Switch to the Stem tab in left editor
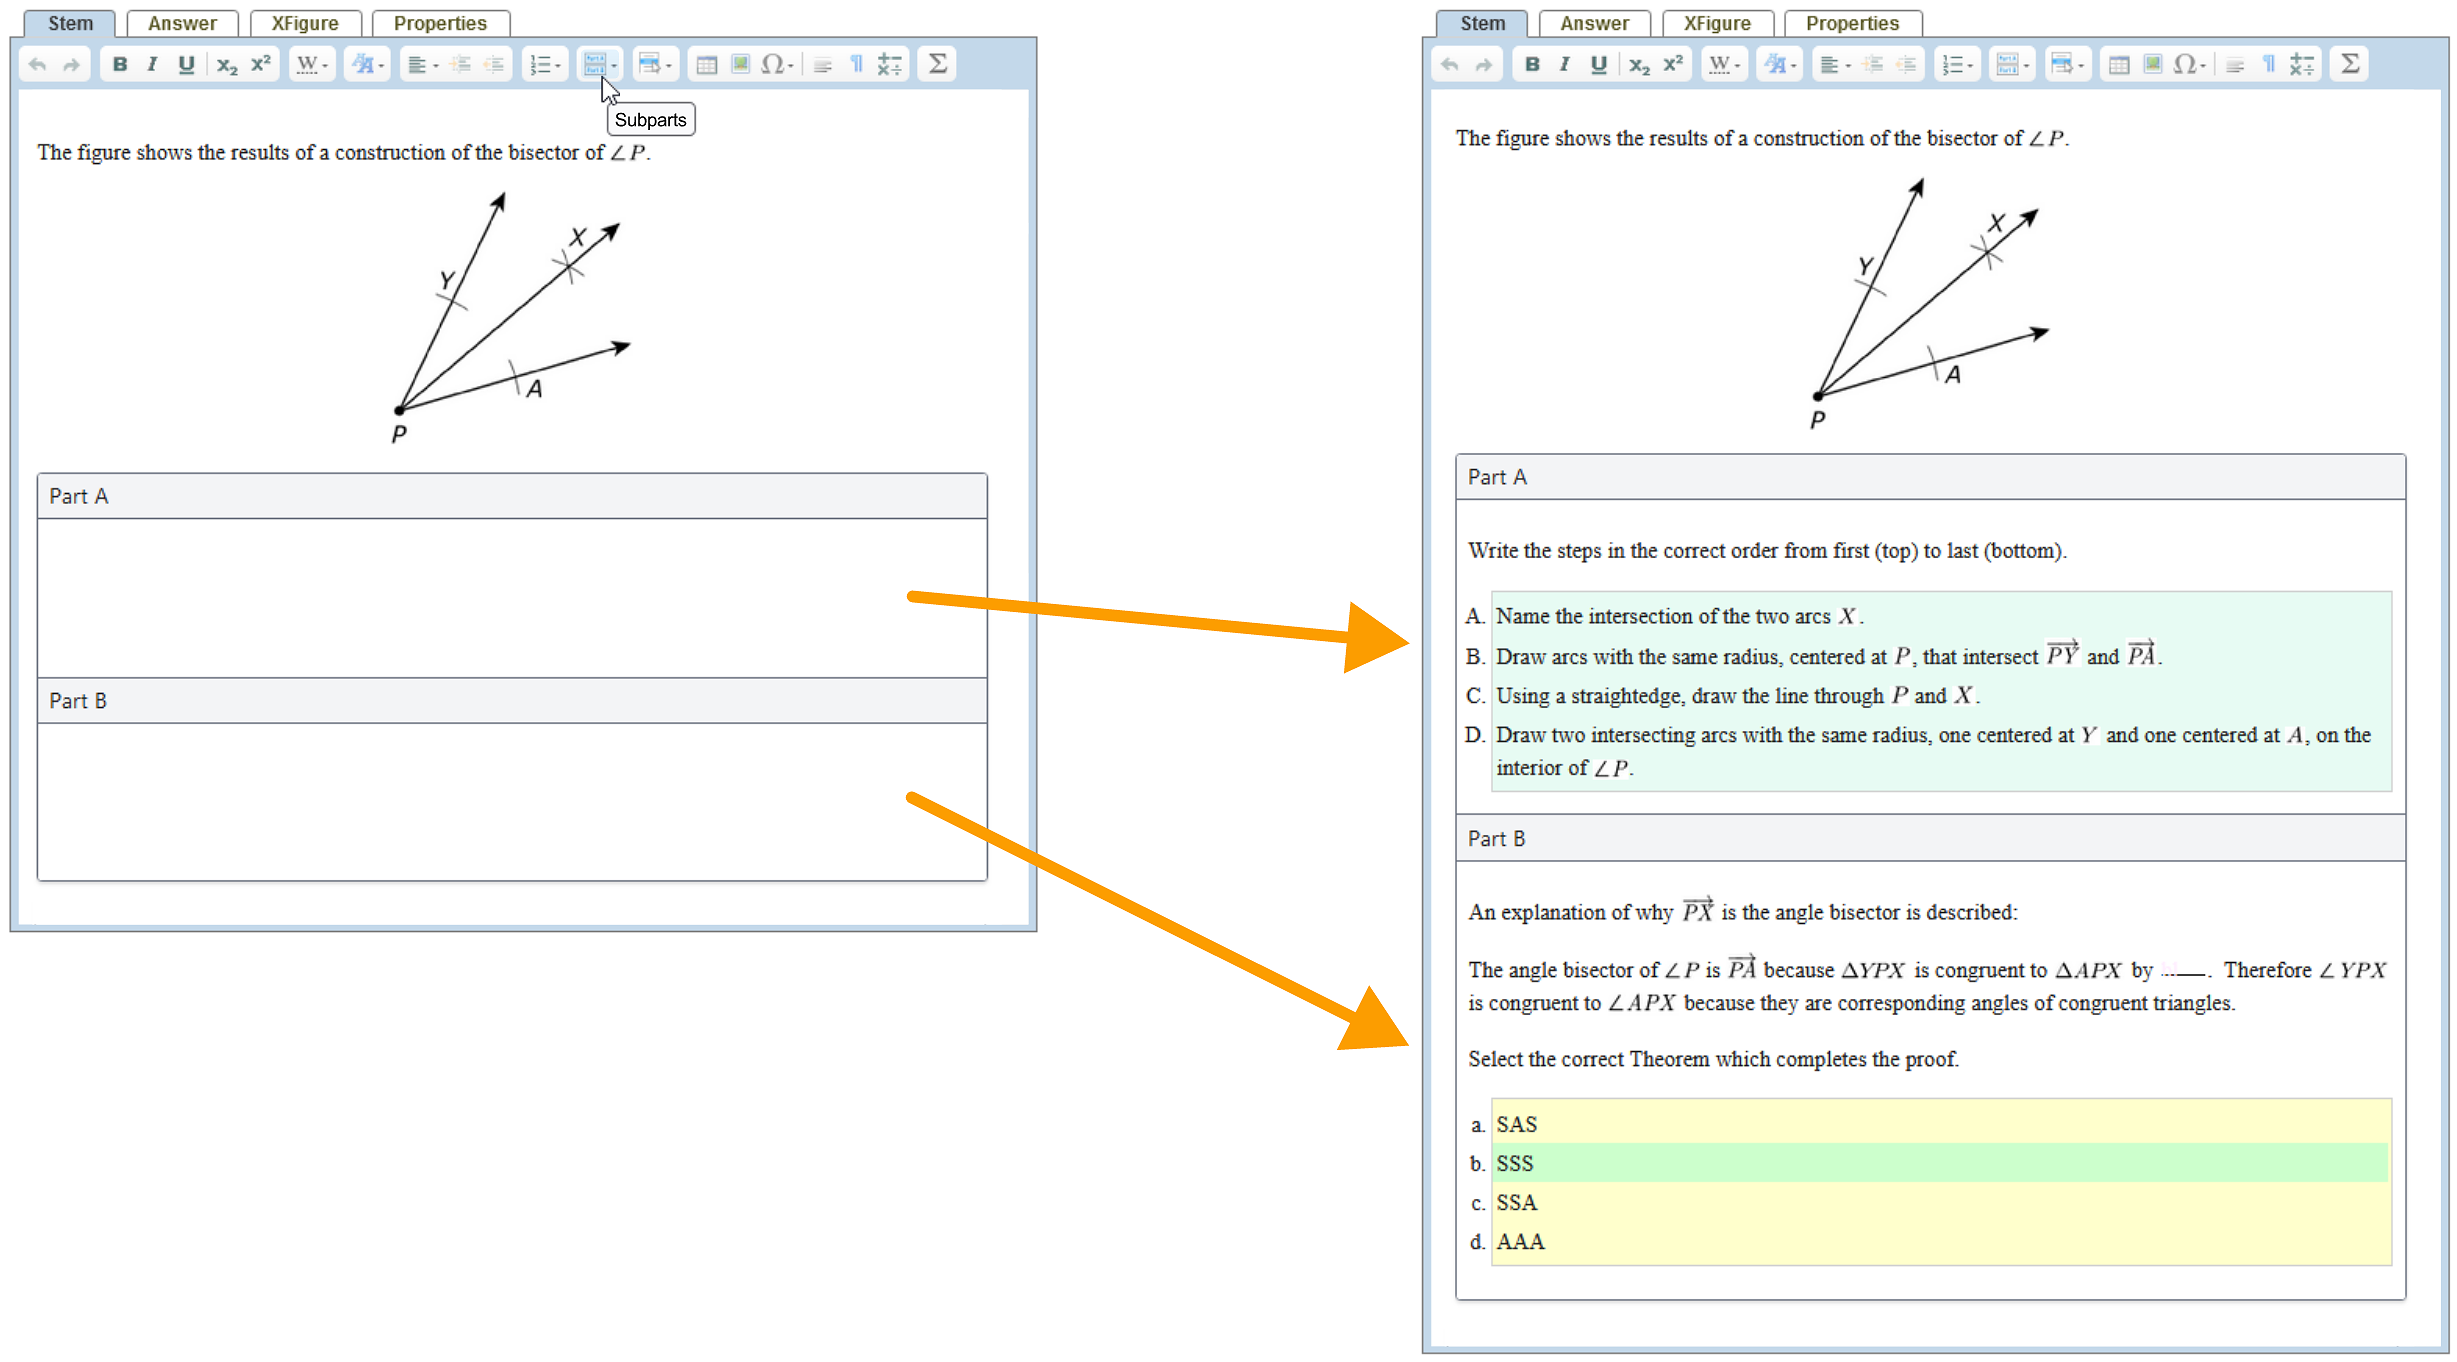 70,23
